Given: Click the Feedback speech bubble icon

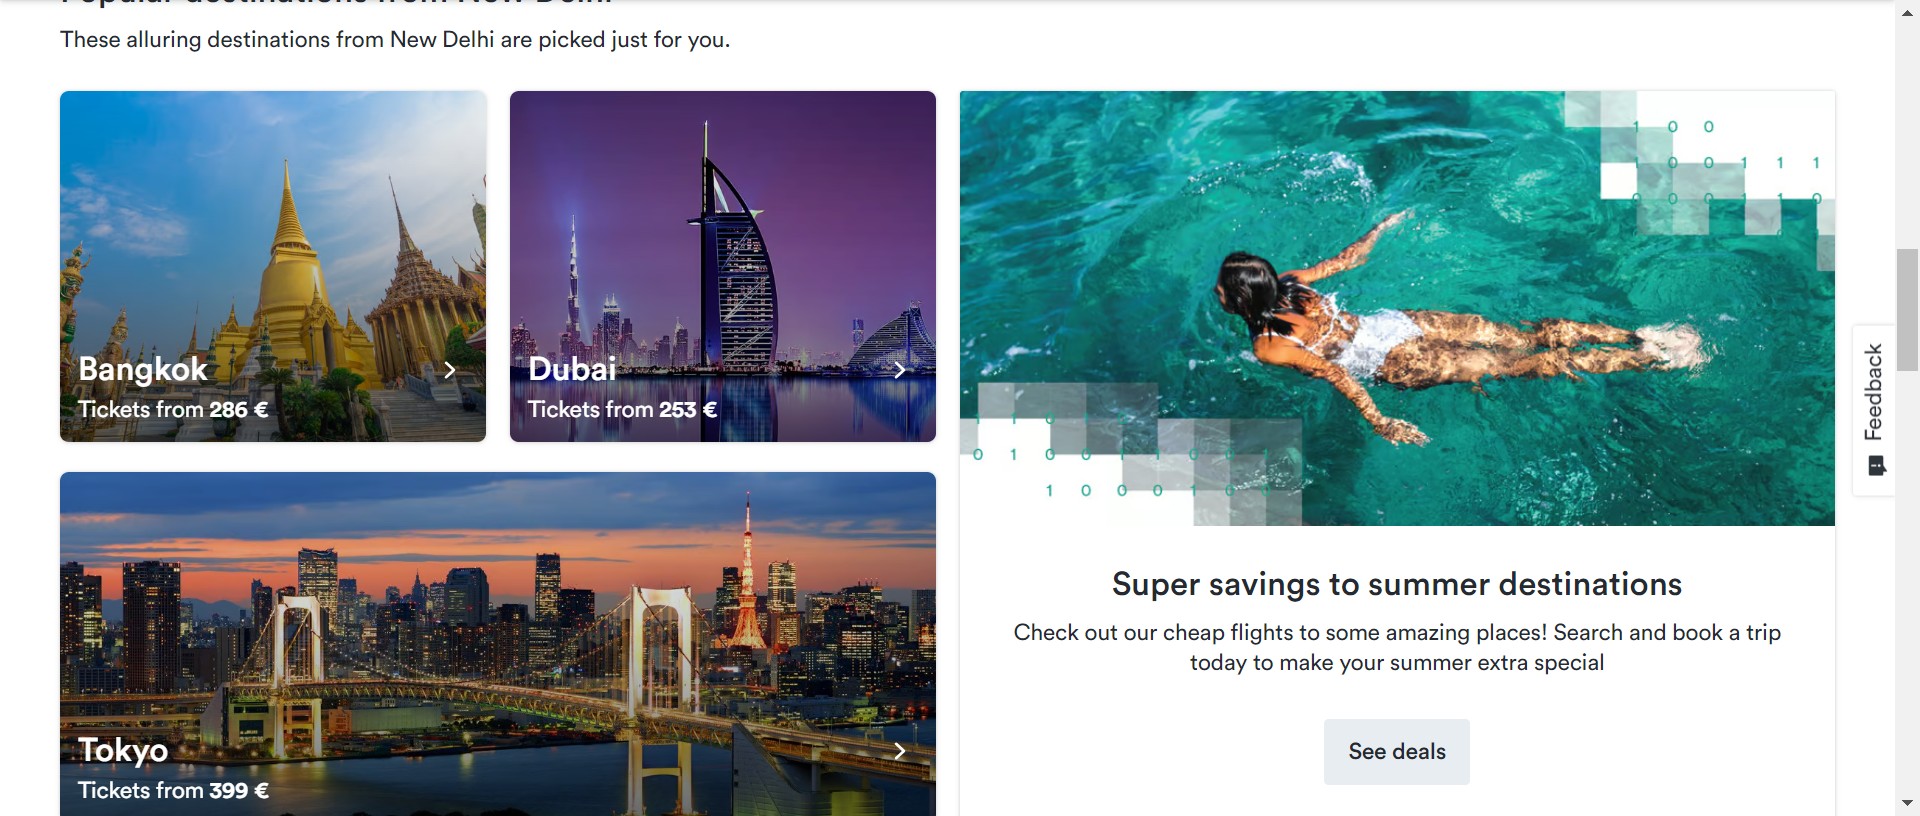Looking at the screenshot, I should pos(1877,466).
